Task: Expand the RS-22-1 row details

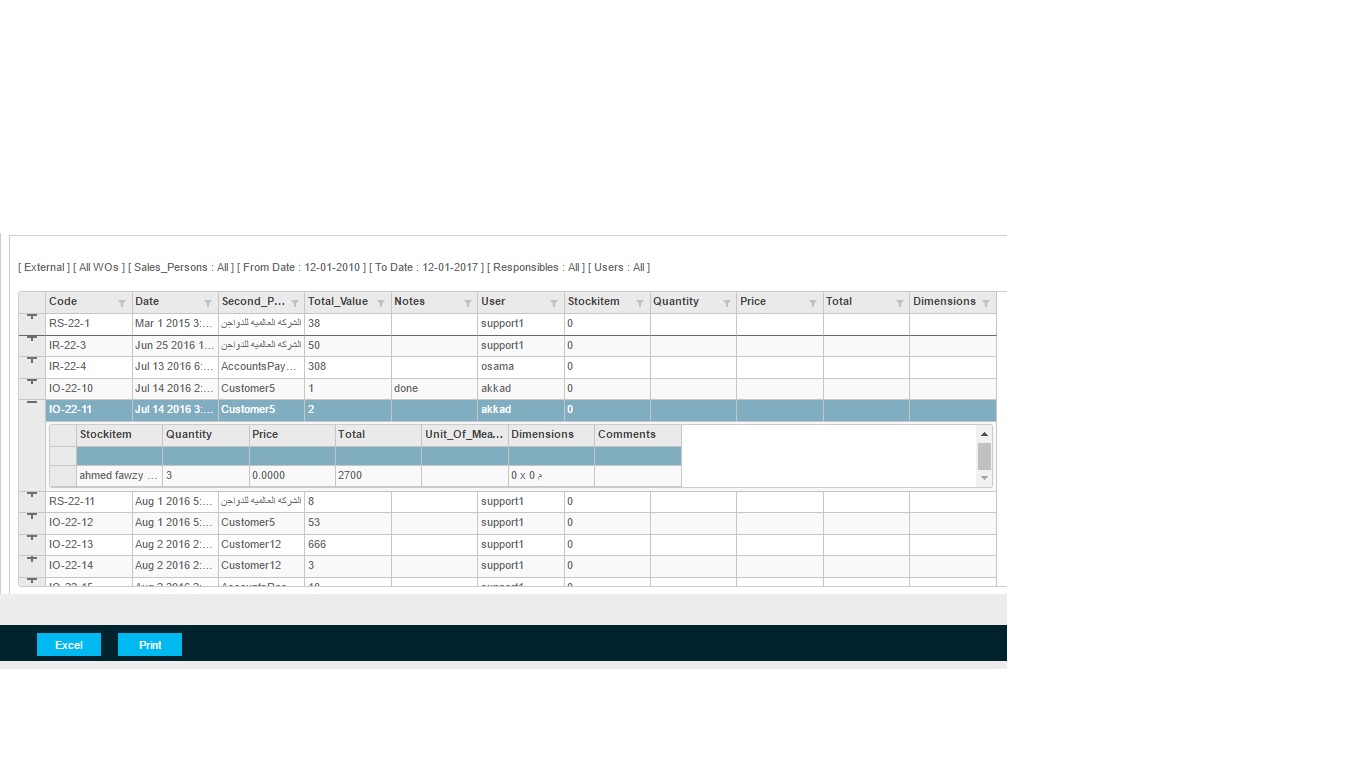Action: (32, 317)
